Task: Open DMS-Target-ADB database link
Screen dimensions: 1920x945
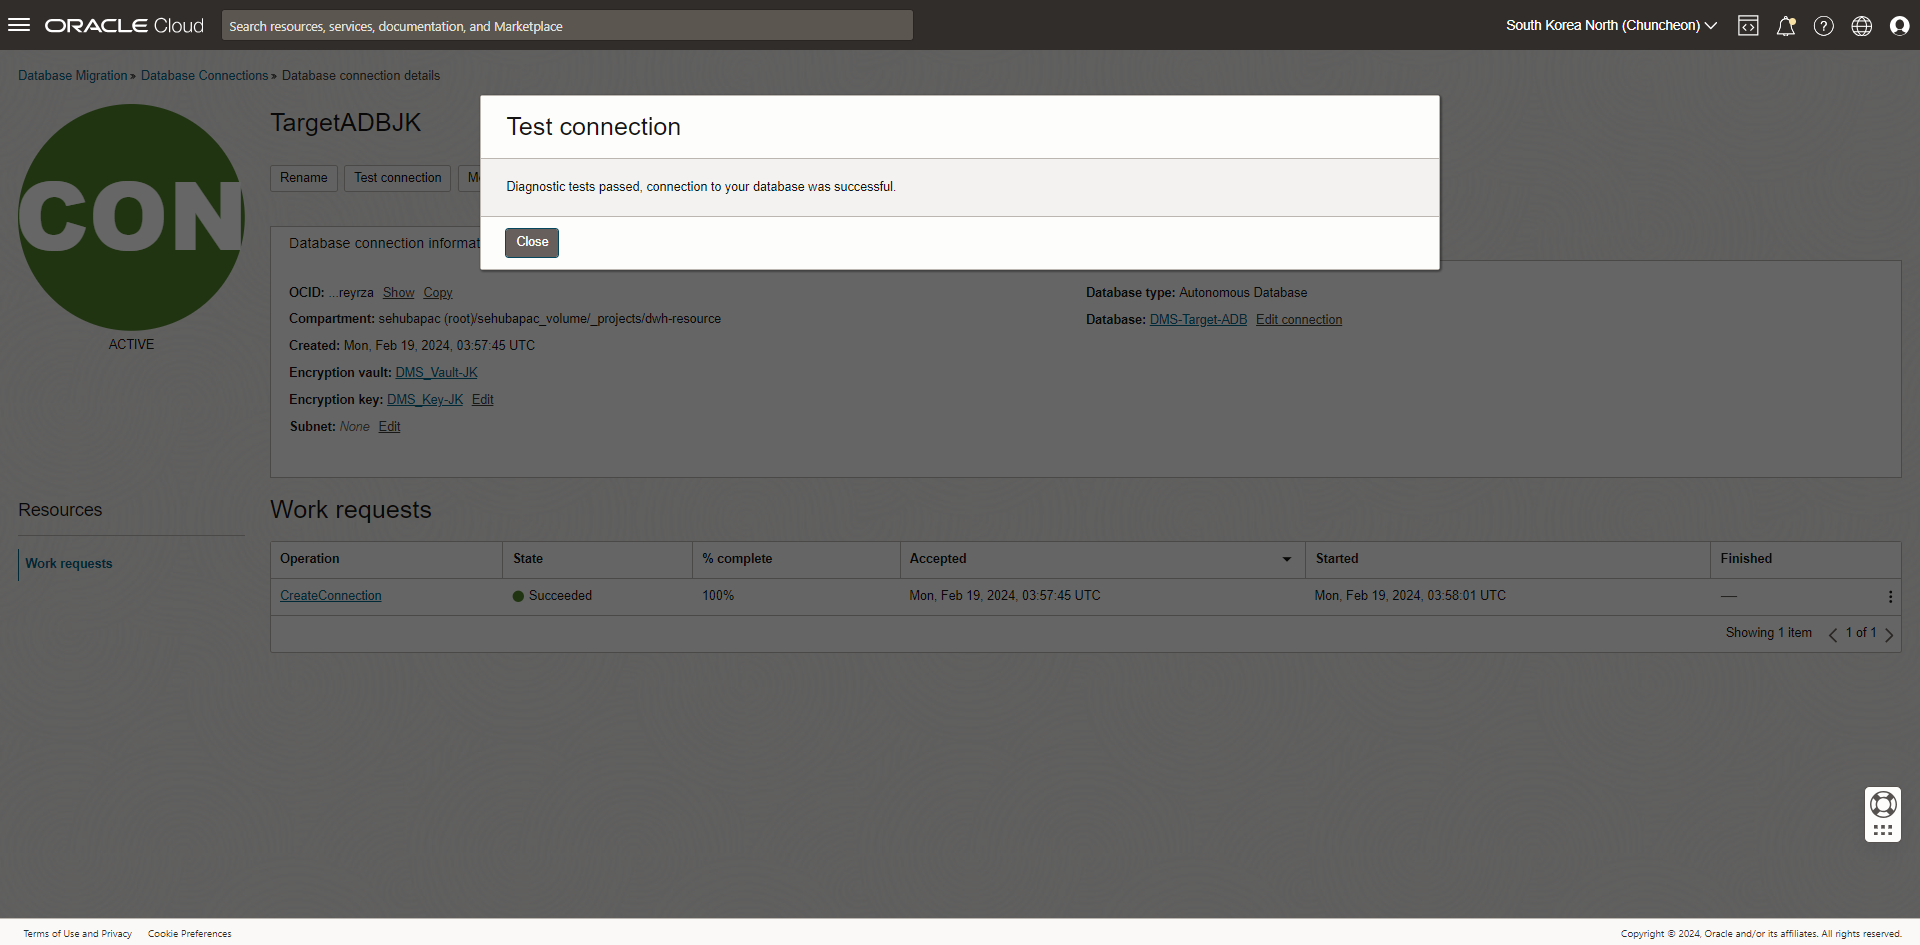Action: (x=1198, y=320)
